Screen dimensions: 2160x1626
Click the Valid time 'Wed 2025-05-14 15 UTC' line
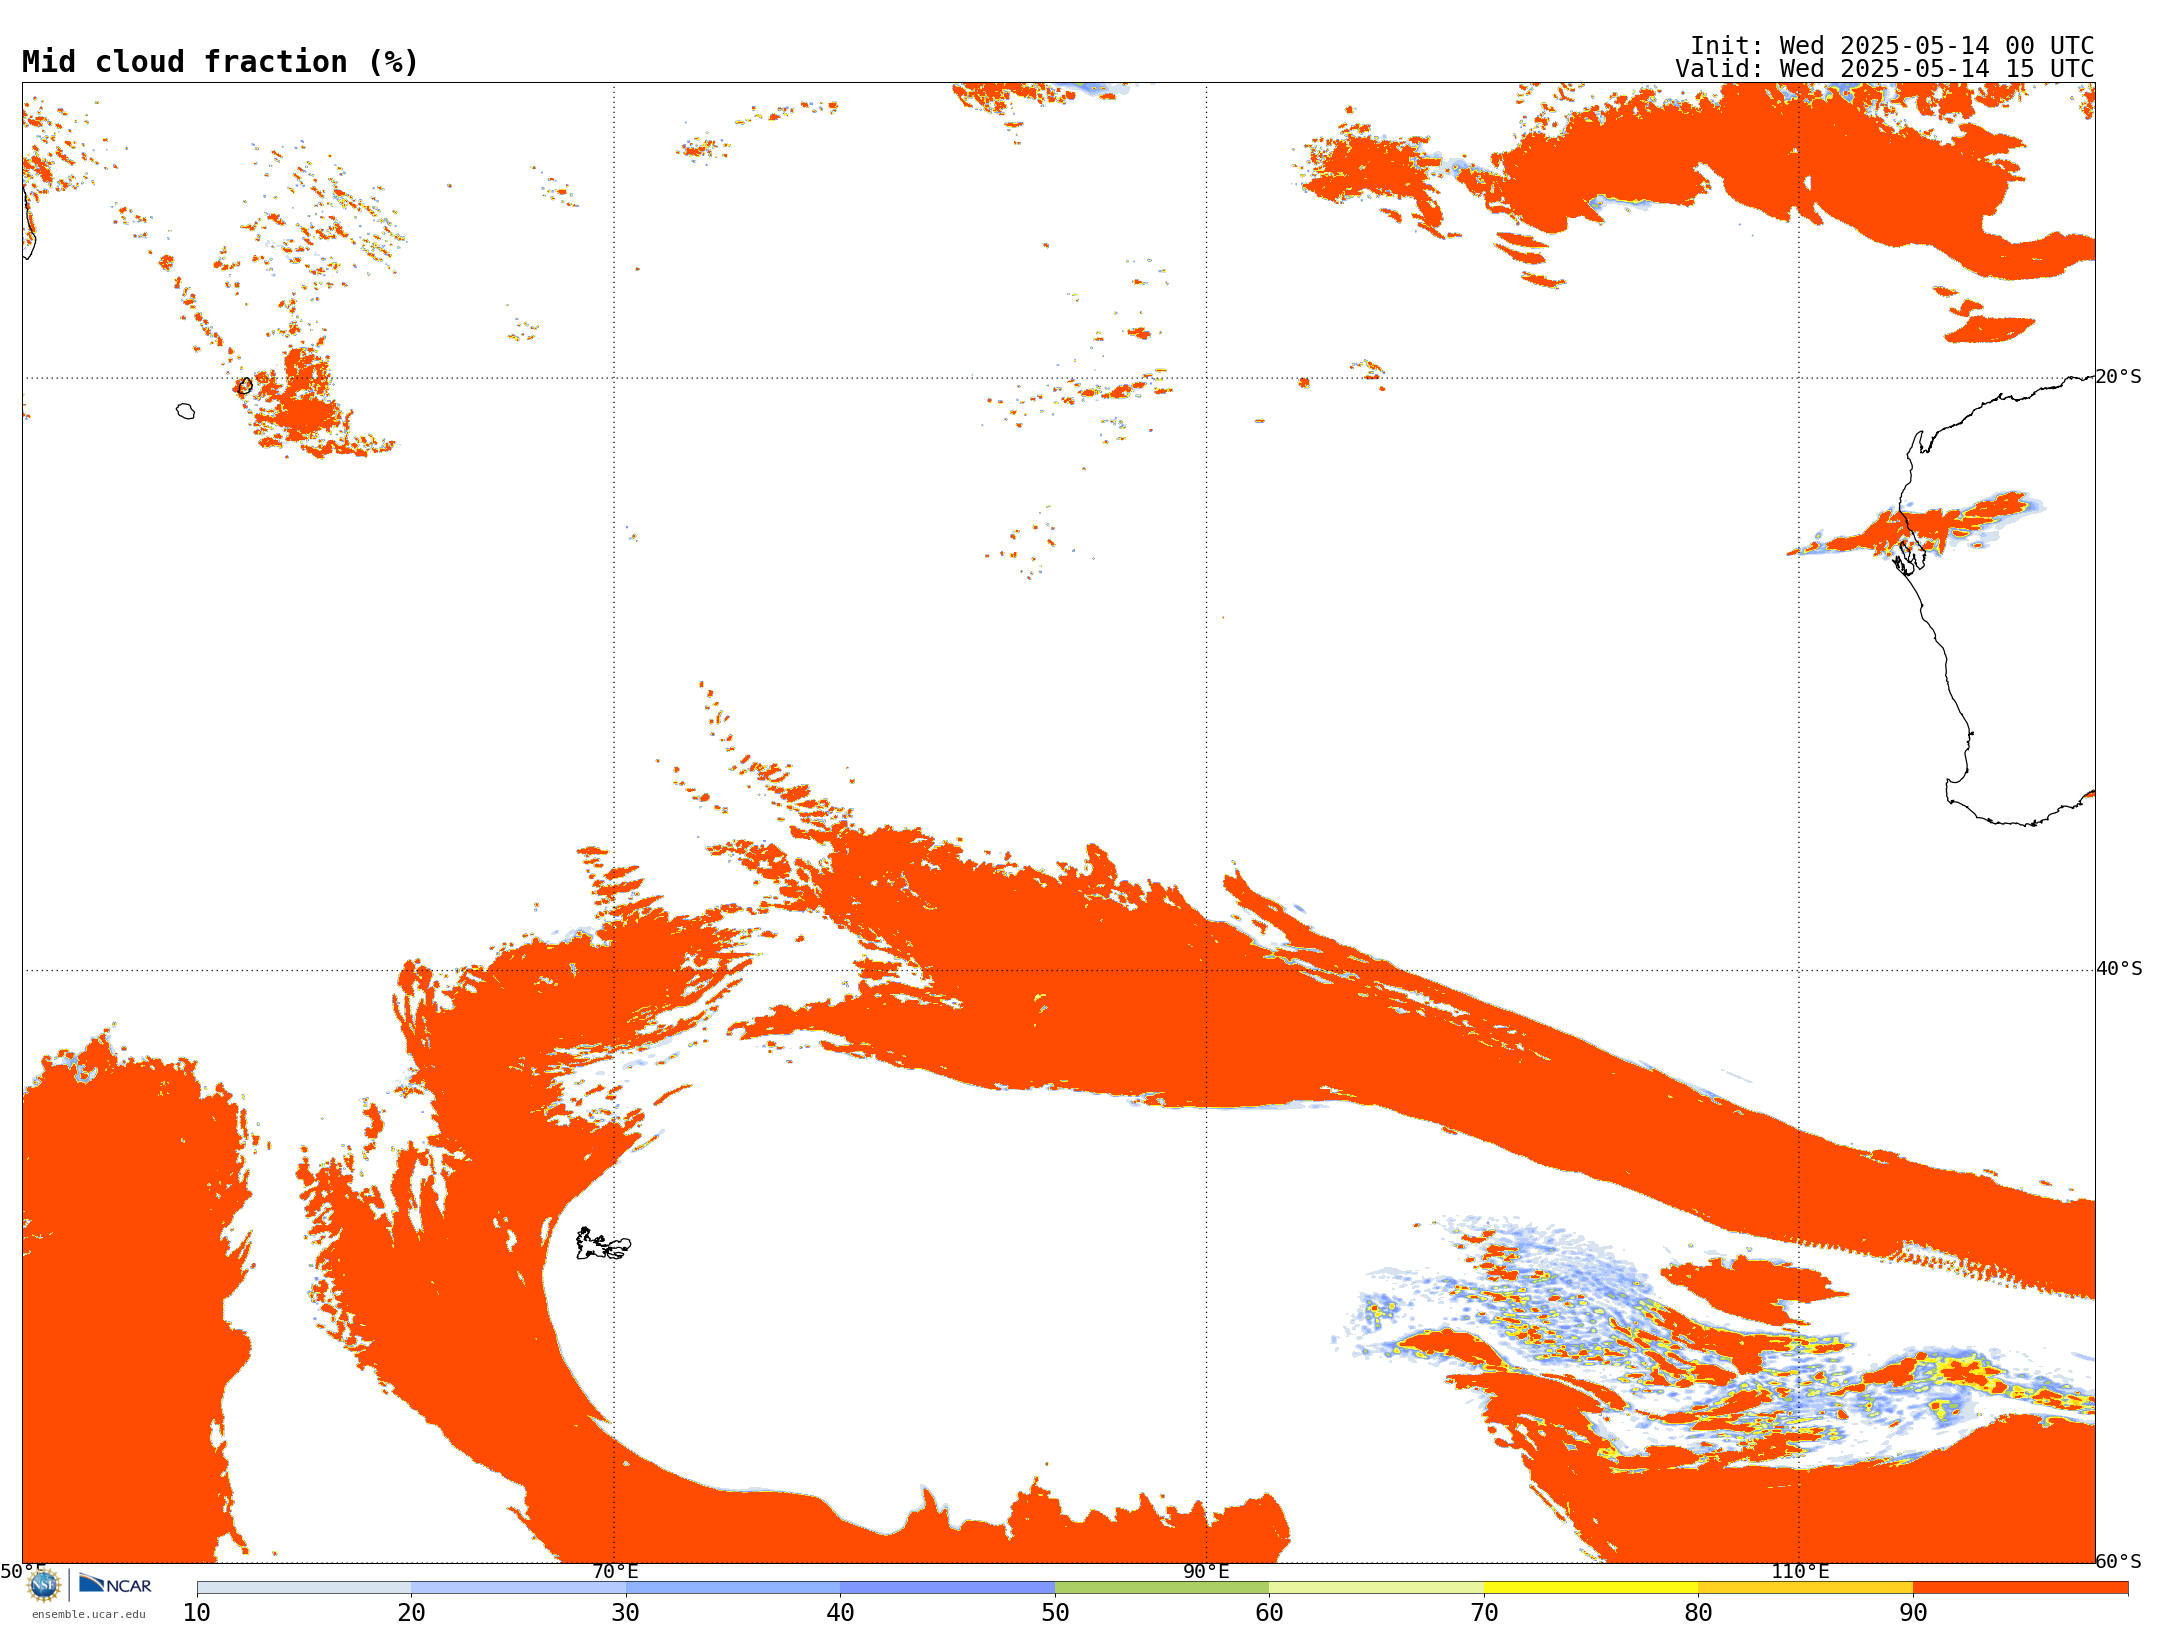pos(1885,69)
